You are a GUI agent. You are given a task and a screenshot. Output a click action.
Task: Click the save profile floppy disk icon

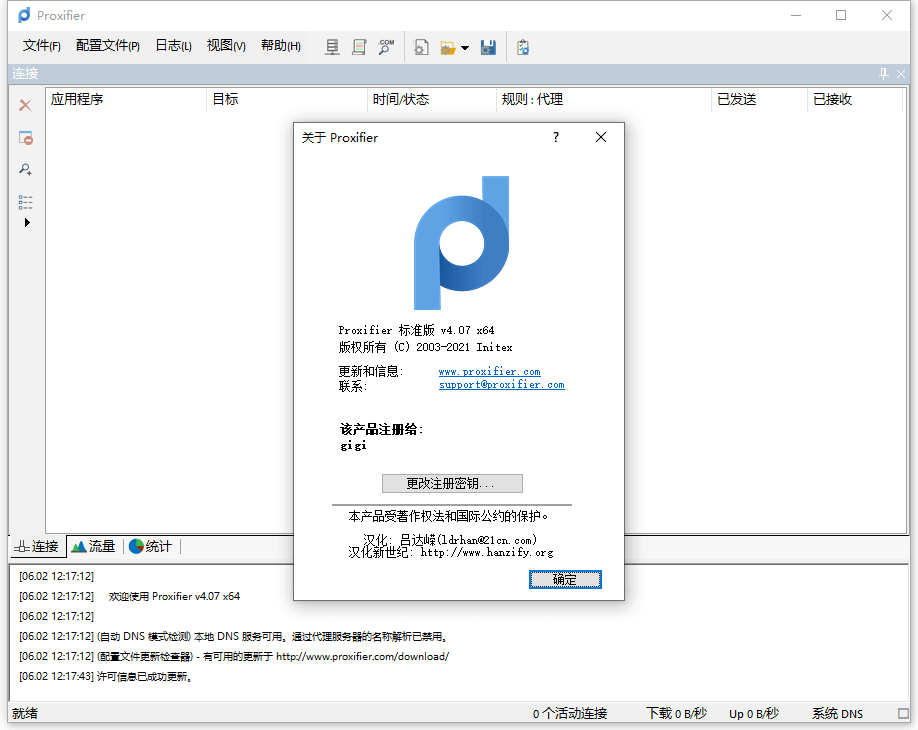[488, 47]
